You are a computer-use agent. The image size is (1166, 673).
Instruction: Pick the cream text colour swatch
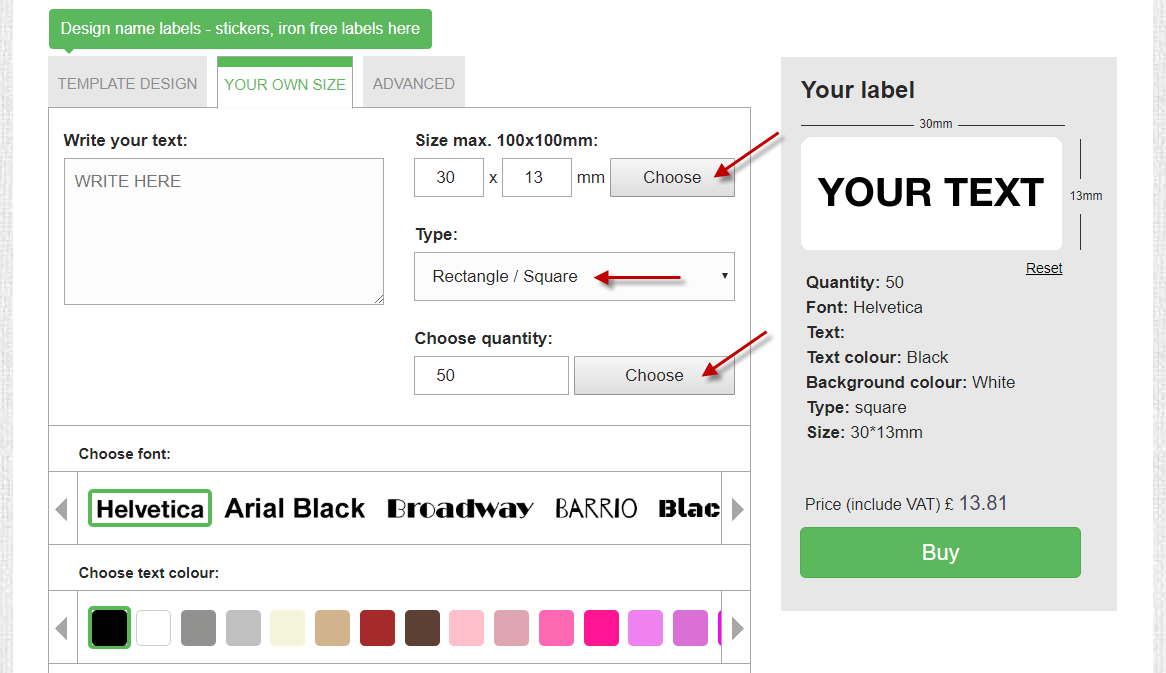tap(288, 628)
